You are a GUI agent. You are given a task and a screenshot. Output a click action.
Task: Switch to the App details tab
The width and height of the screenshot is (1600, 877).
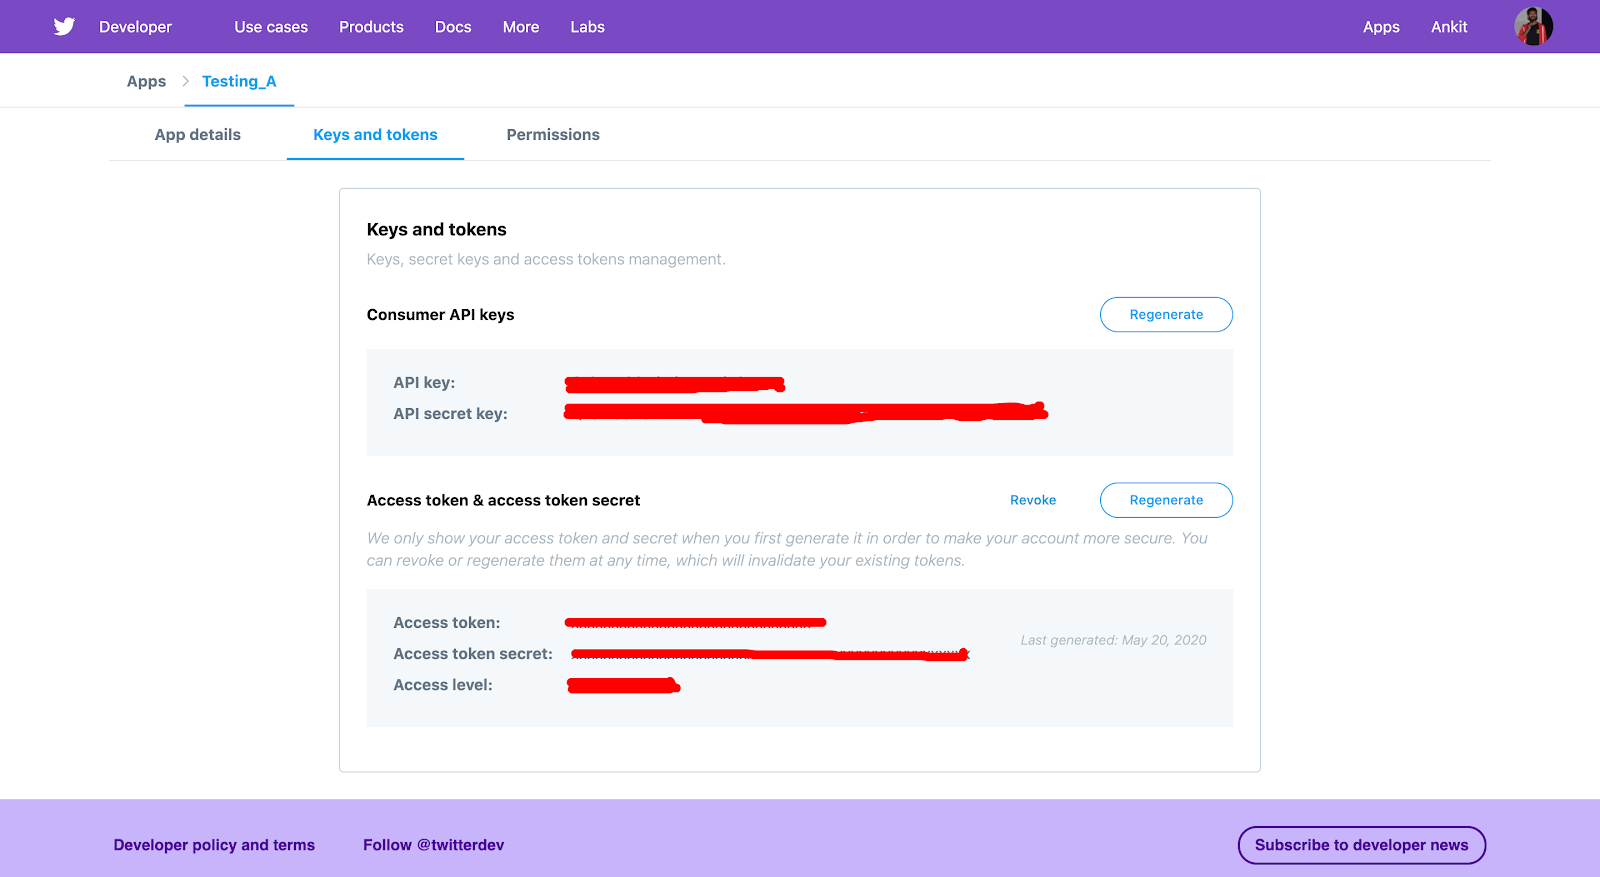tap(198, 135)
